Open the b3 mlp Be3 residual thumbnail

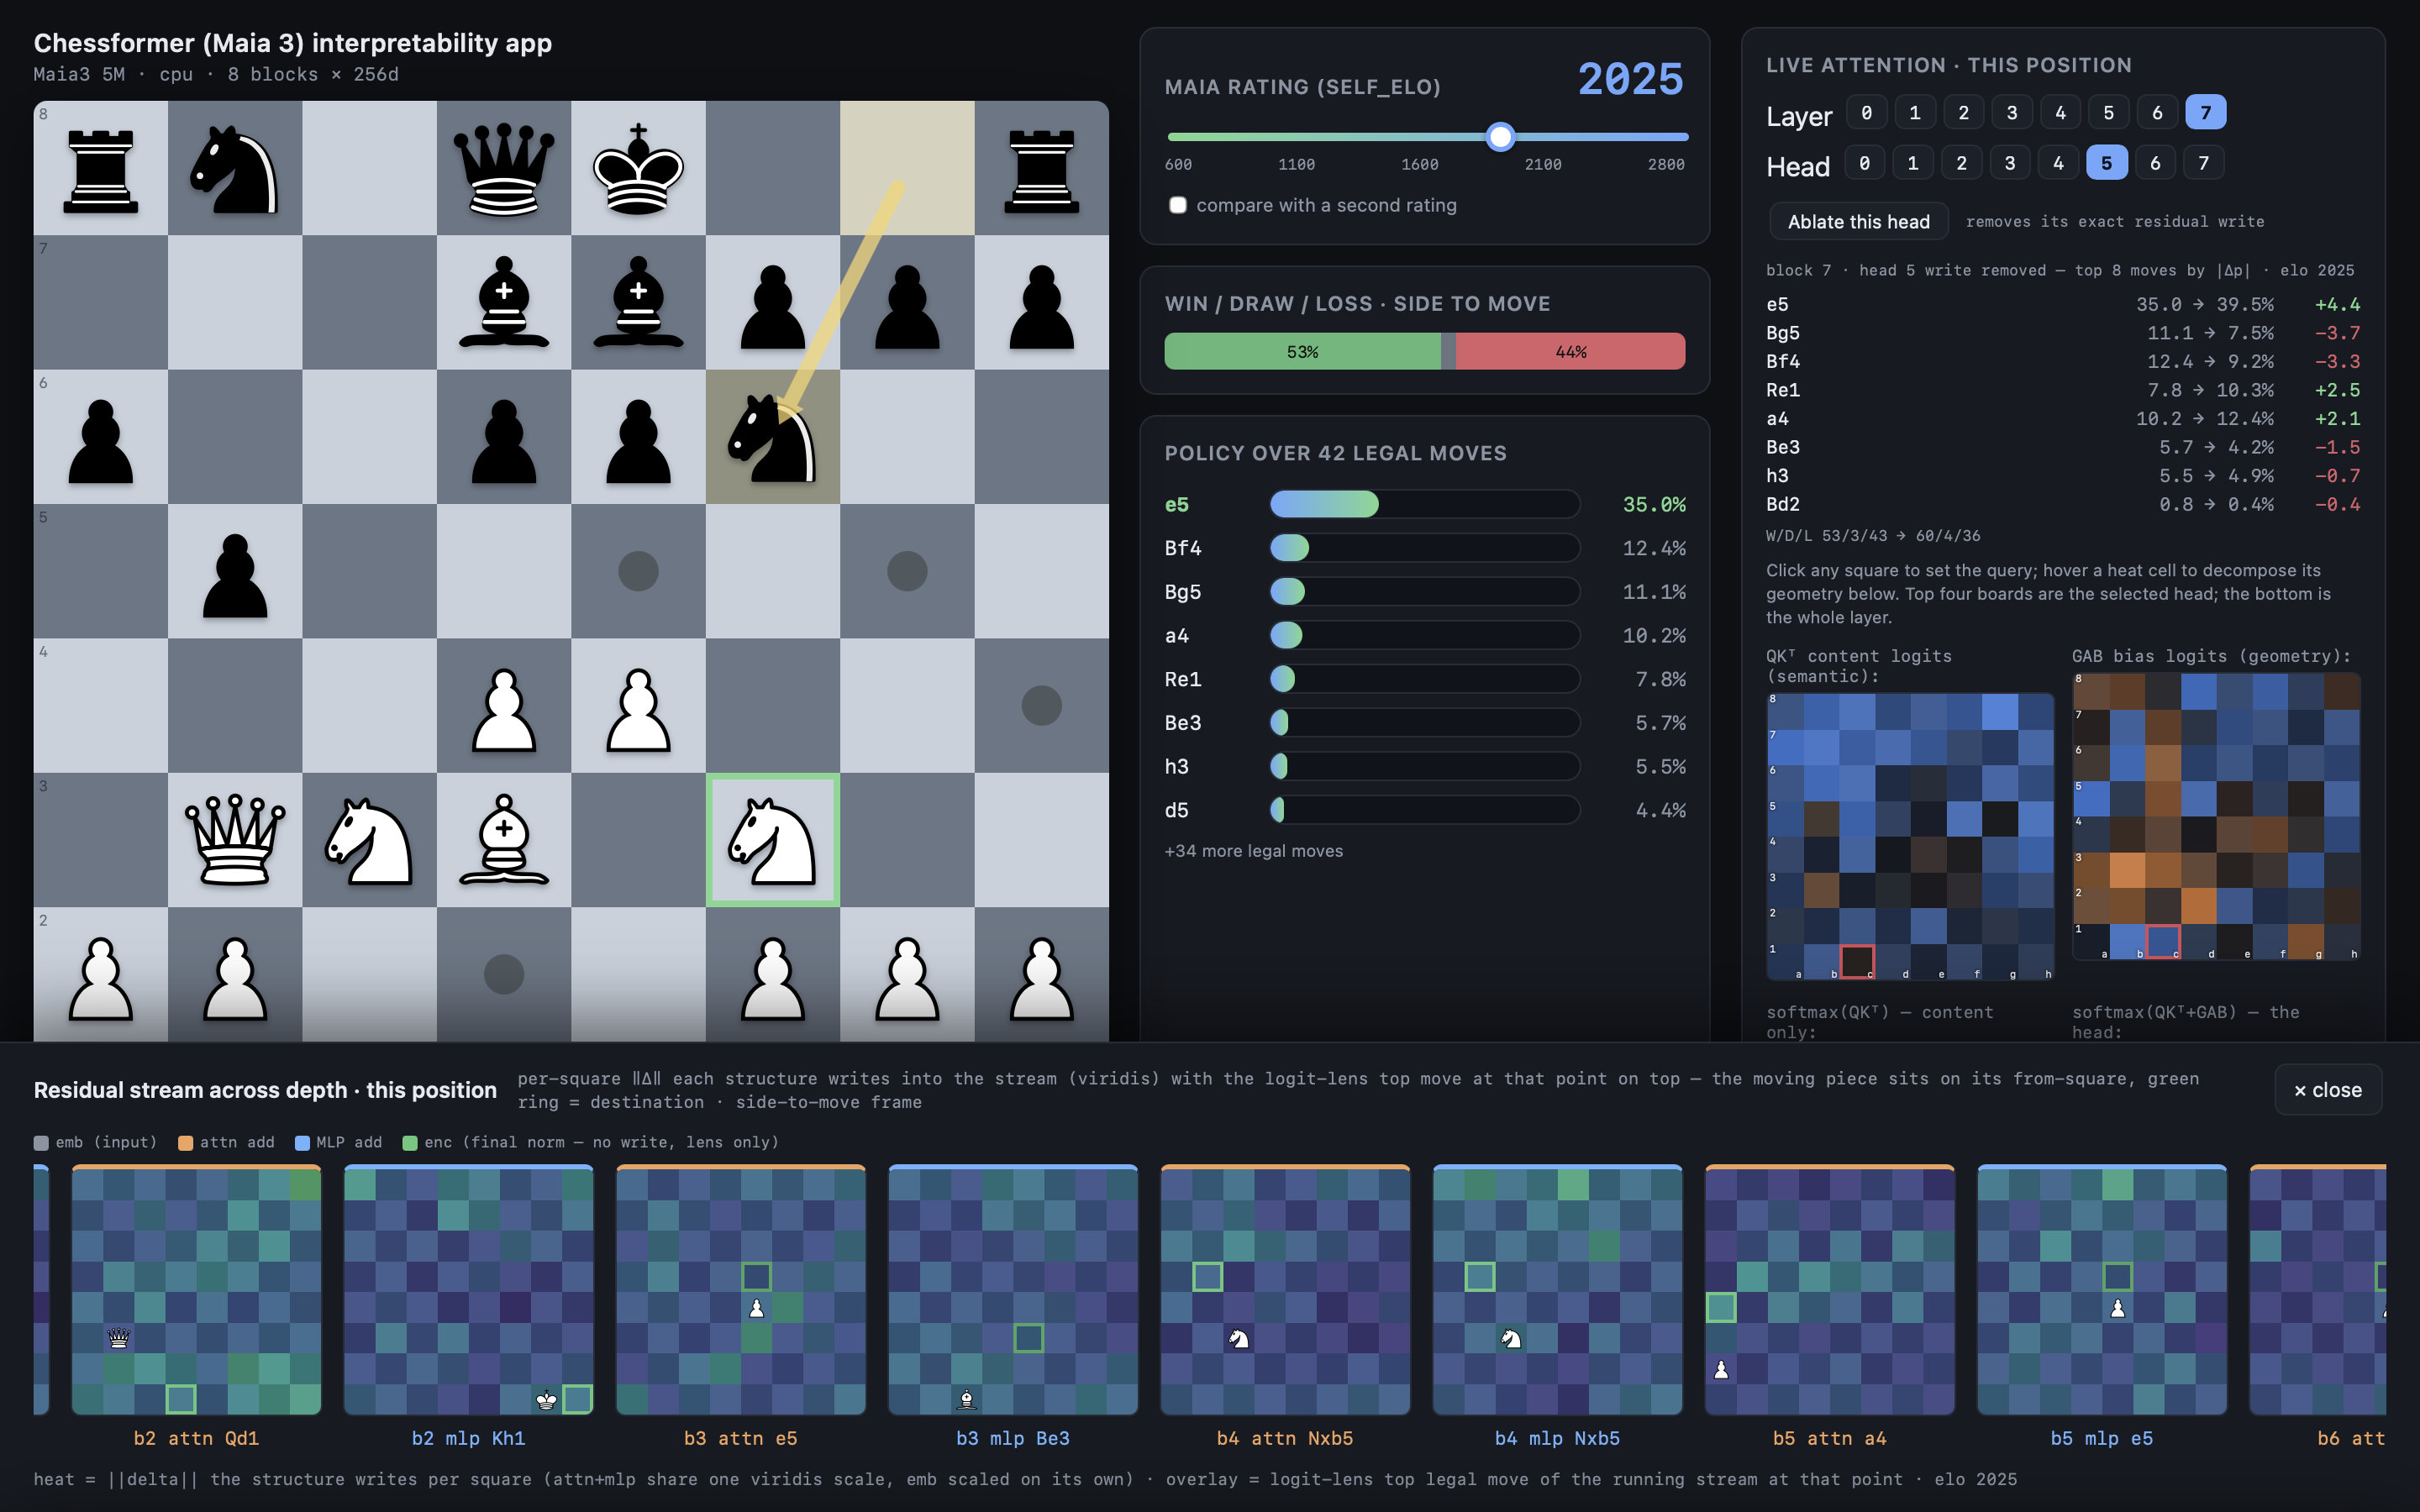point(1013,1290)
